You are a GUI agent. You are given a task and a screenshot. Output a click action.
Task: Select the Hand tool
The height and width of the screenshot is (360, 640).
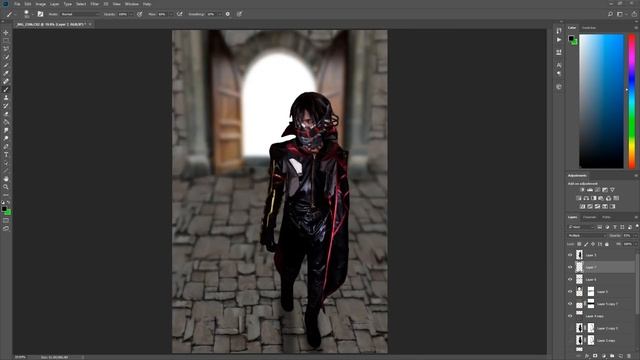(6, 179)
